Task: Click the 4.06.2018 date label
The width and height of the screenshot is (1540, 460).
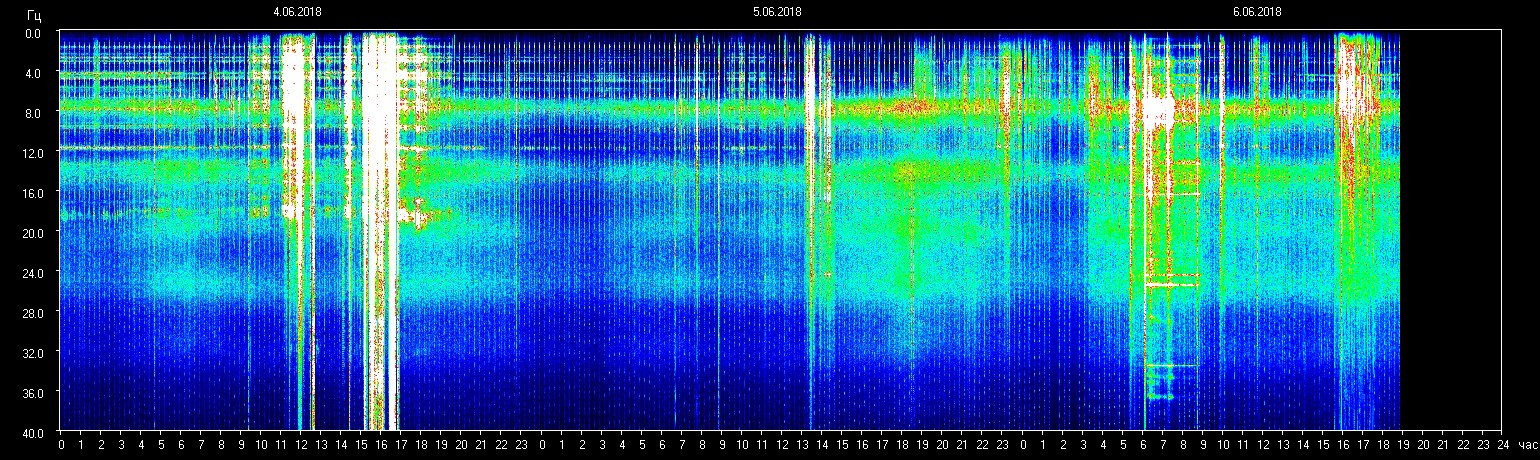Action: 297,12
